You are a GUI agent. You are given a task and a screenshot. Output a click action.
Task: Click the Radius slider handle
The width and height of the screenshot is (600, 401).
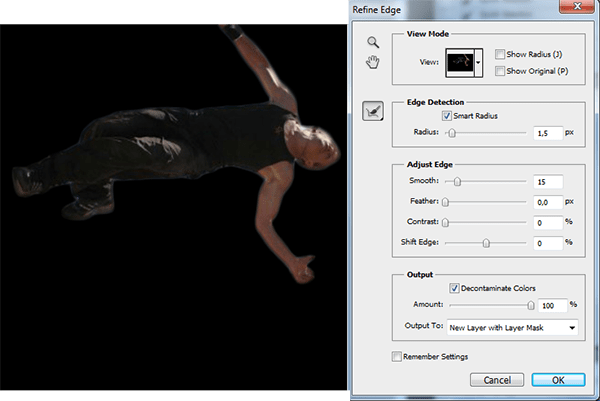[x=452, y=133]
